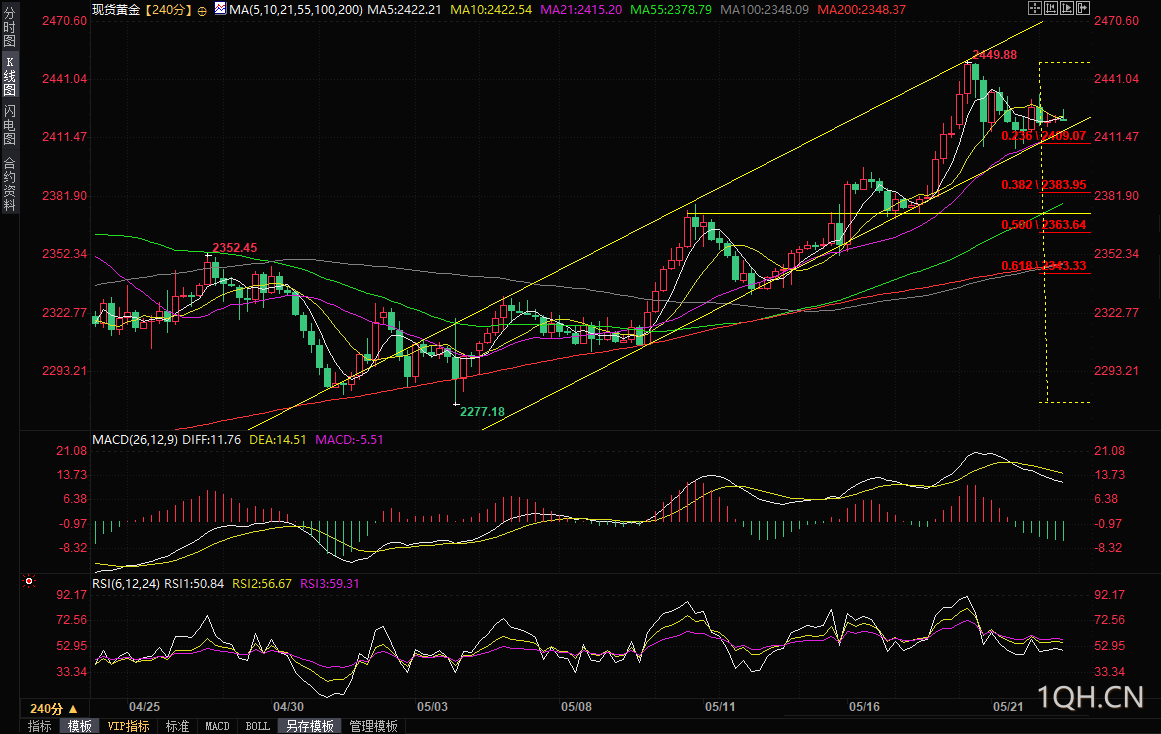Apply the 标准 template
This screenshot has width=1161, height=734.
(177, 726)
